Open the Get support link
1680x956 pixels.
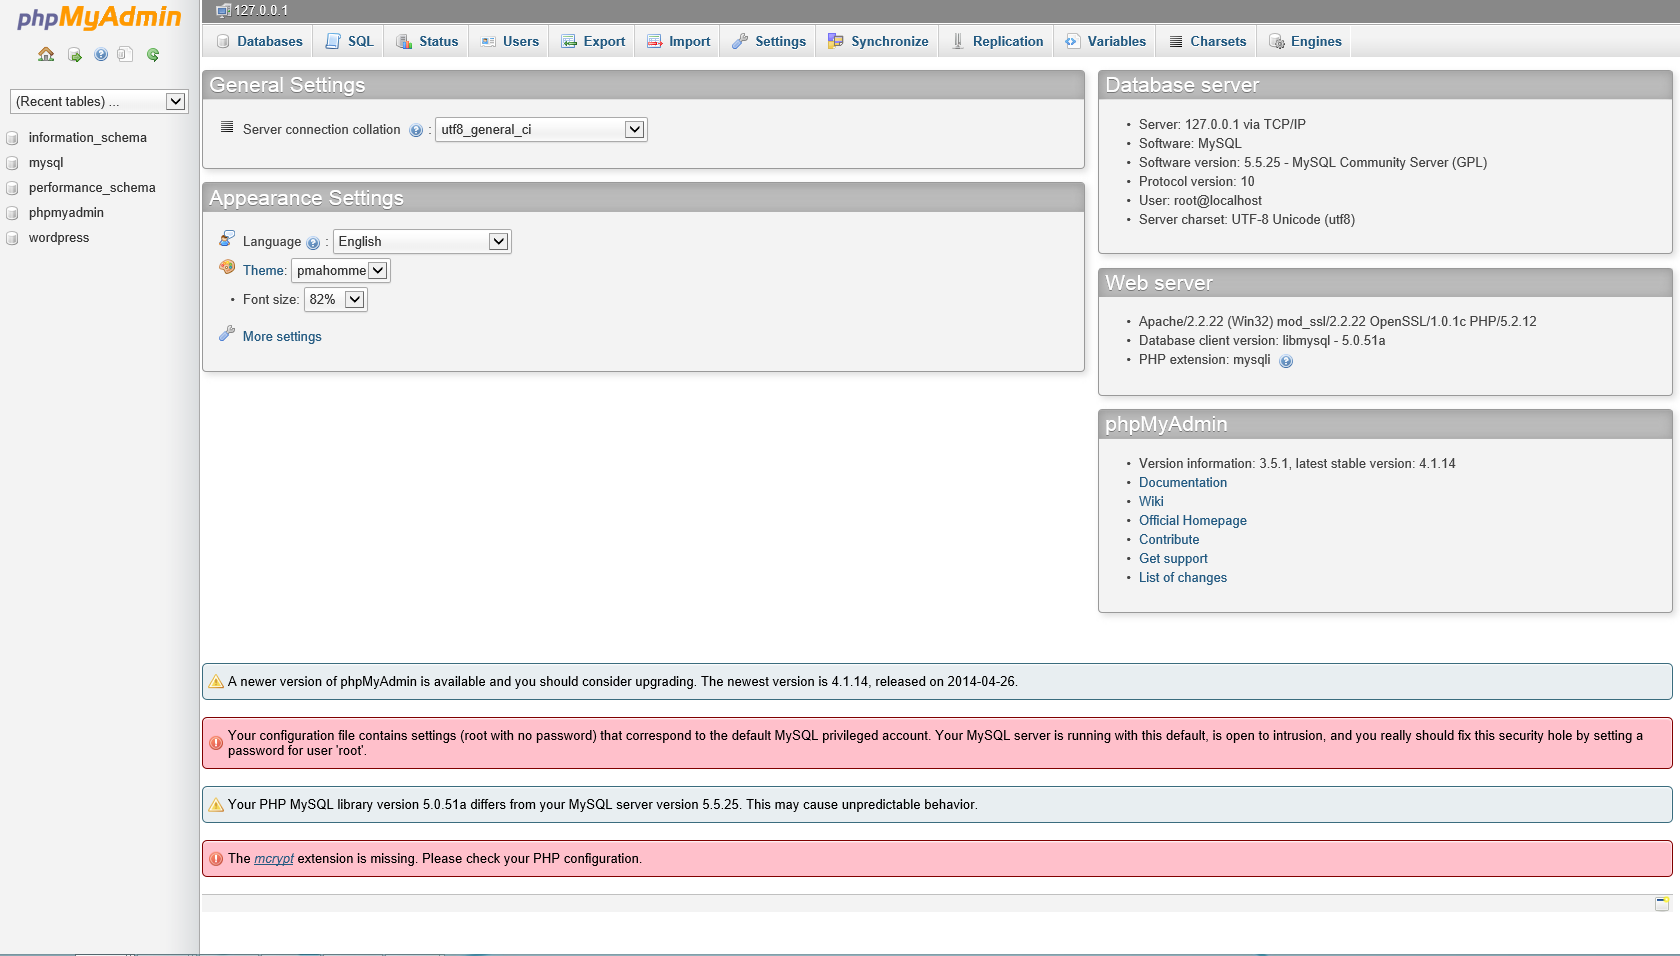pyautogui.click(x=1173, y=559)
